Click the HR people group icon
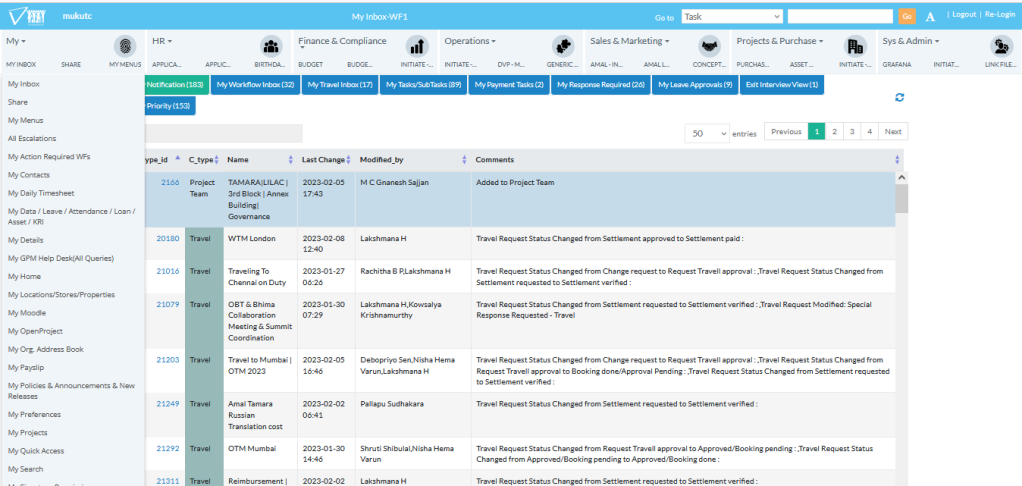This screenshot has width=1022, height=486. (270, 46)
